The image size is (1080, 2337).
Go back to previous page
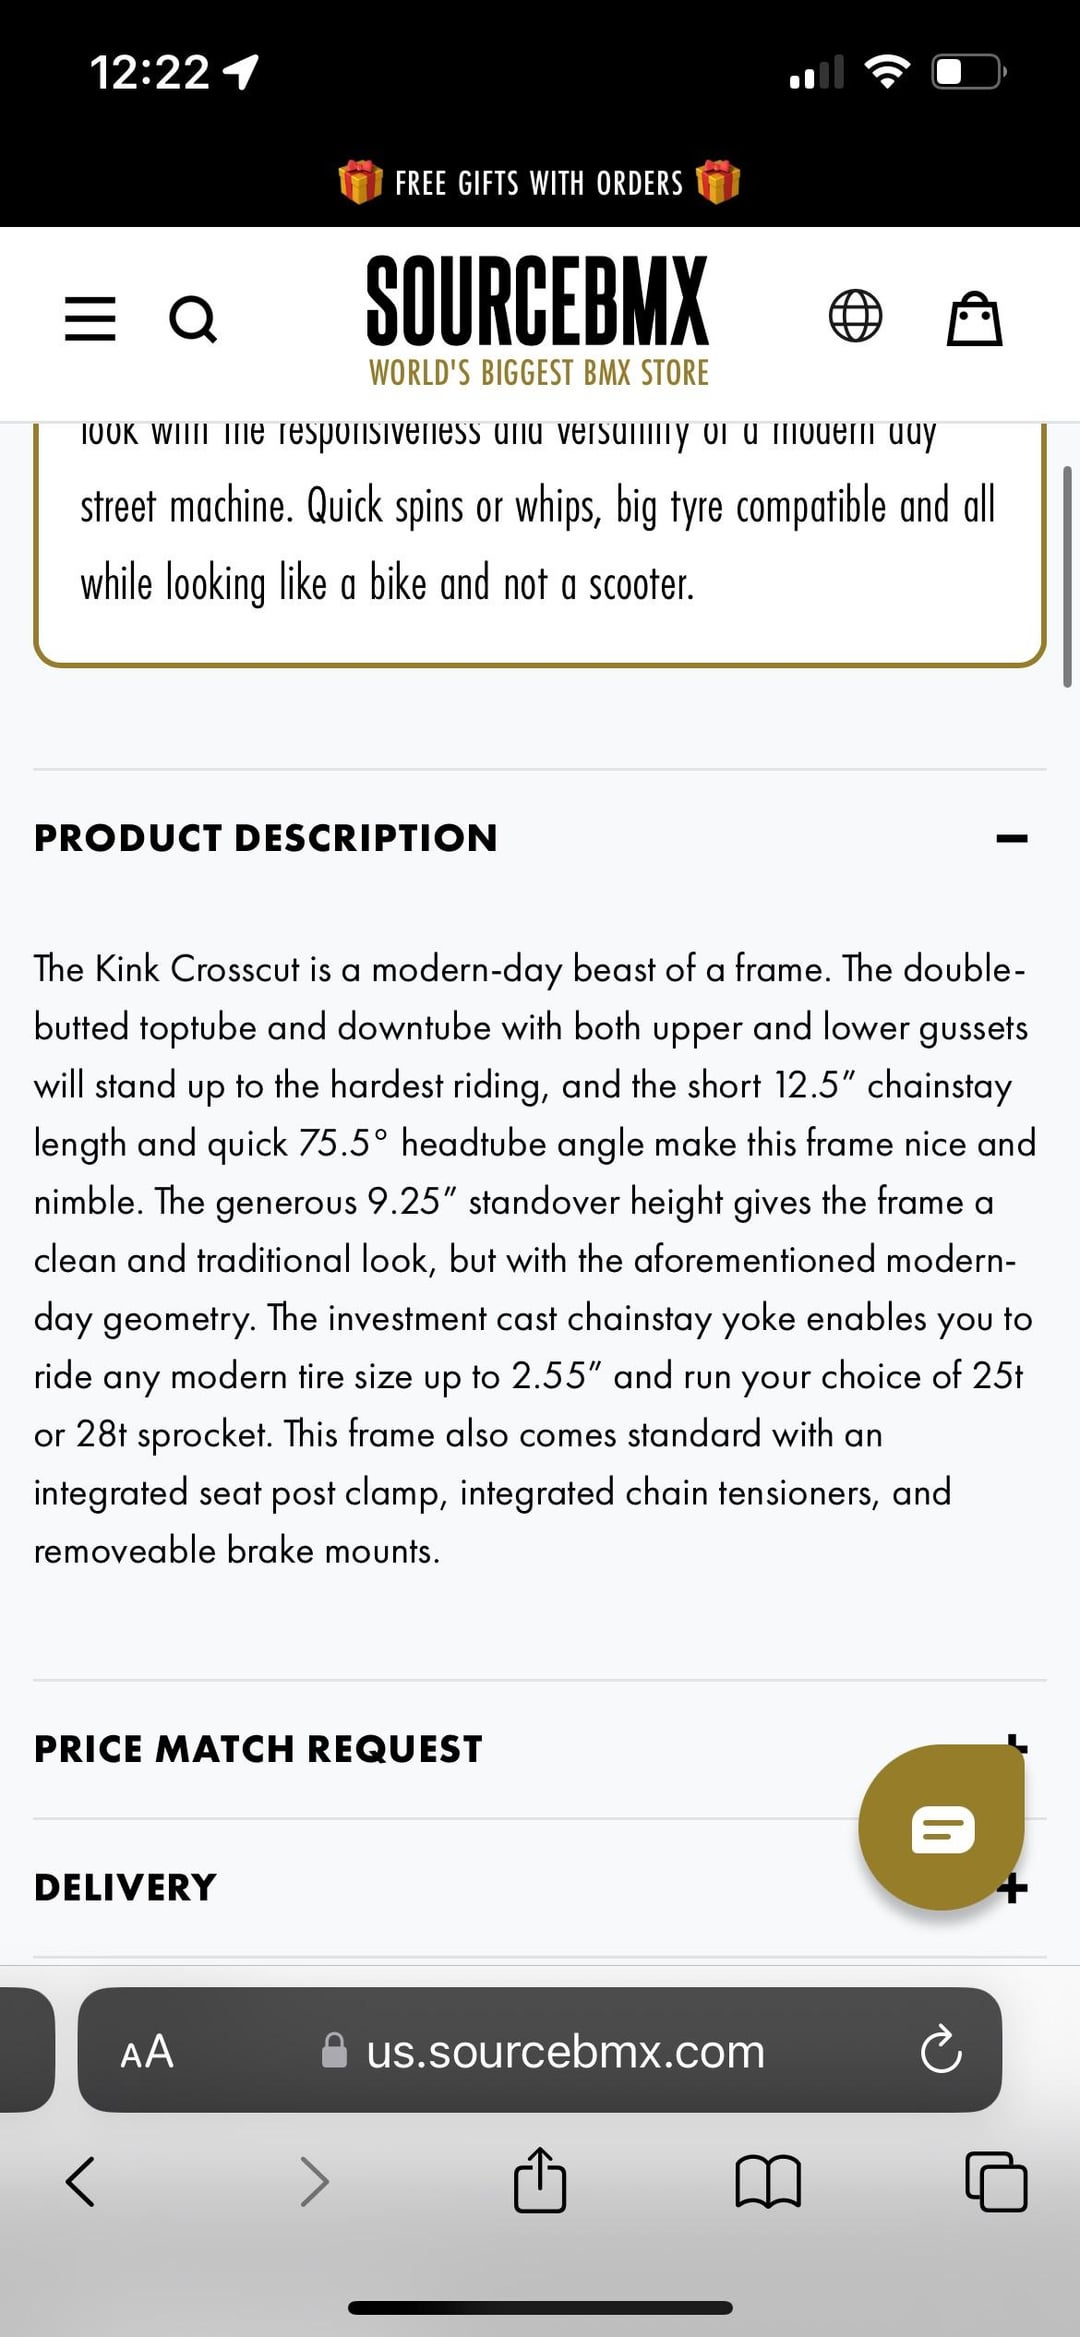click(80, 2181)
